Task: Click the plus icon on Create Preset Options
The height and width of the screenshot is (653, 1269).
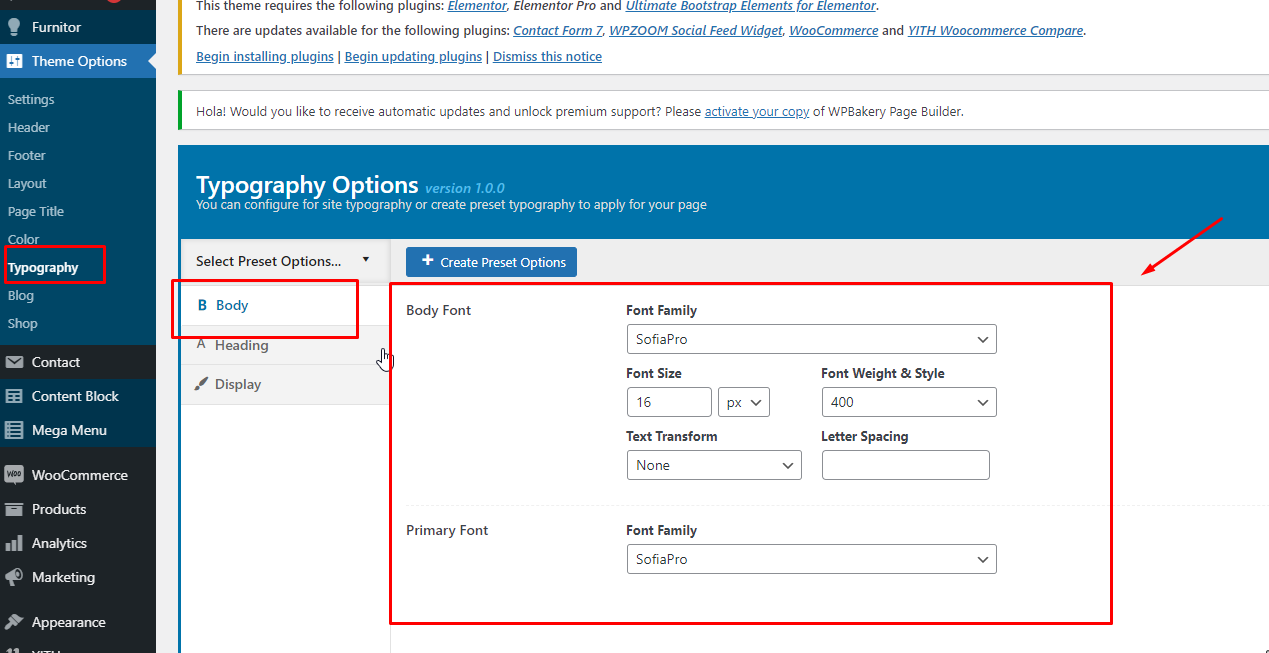Action: coord(428,261)
